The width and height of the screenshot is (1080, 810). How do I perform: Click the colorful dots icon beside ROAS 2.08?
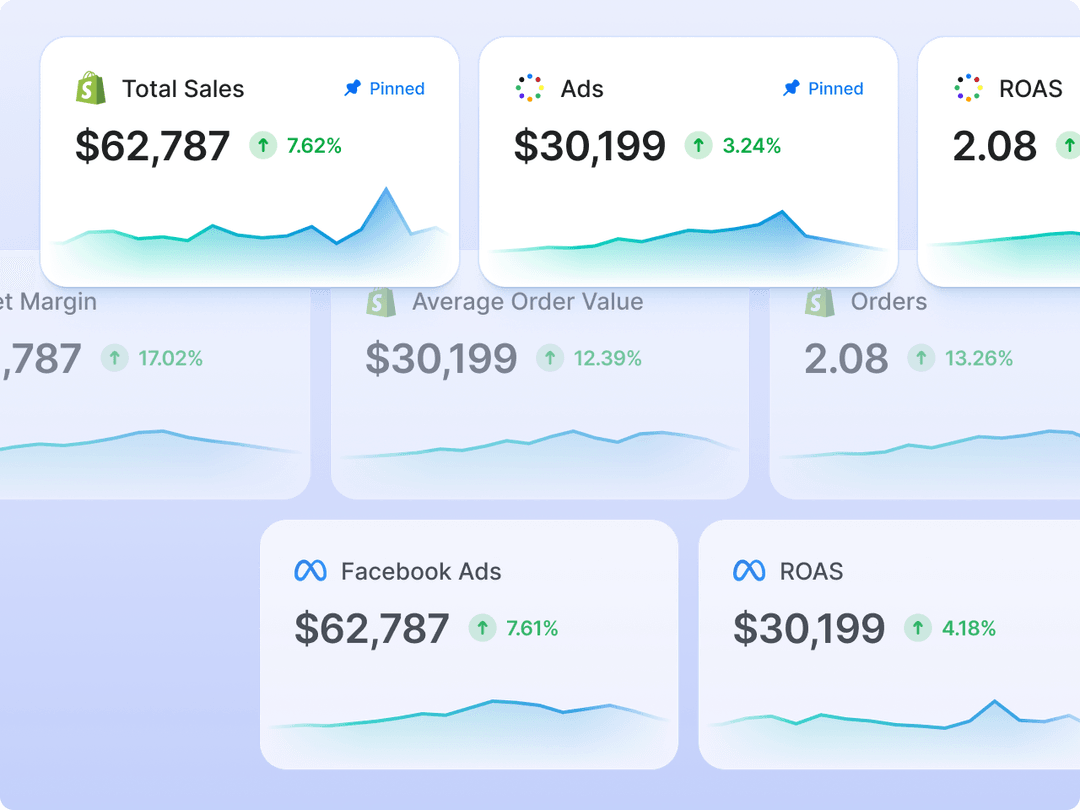(968, 88)
